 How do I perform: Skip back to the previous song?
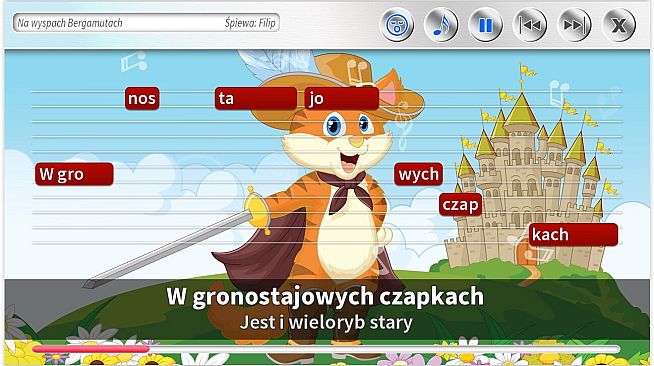pyautogui.click(x=530, y=25)
